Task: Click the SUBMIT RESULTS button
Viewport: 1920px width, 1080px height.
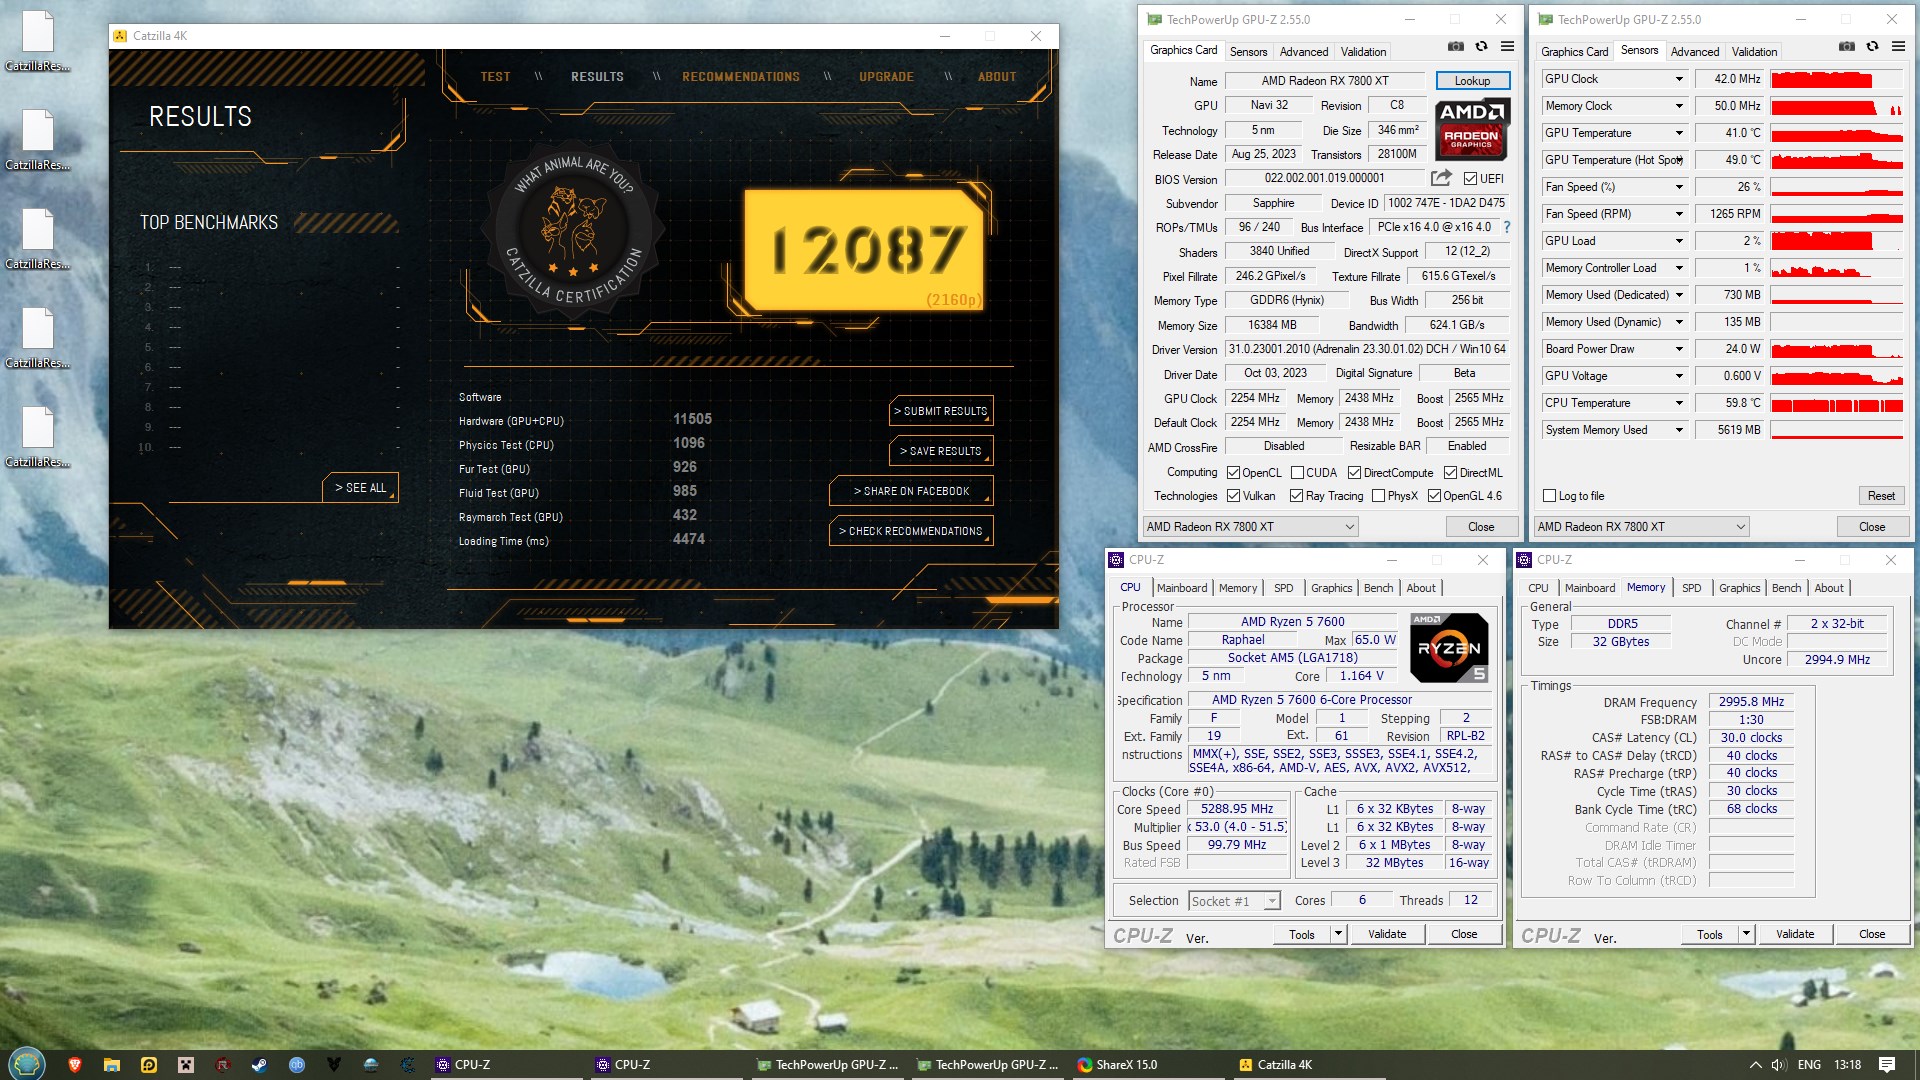Action: (x=940, y=411)
